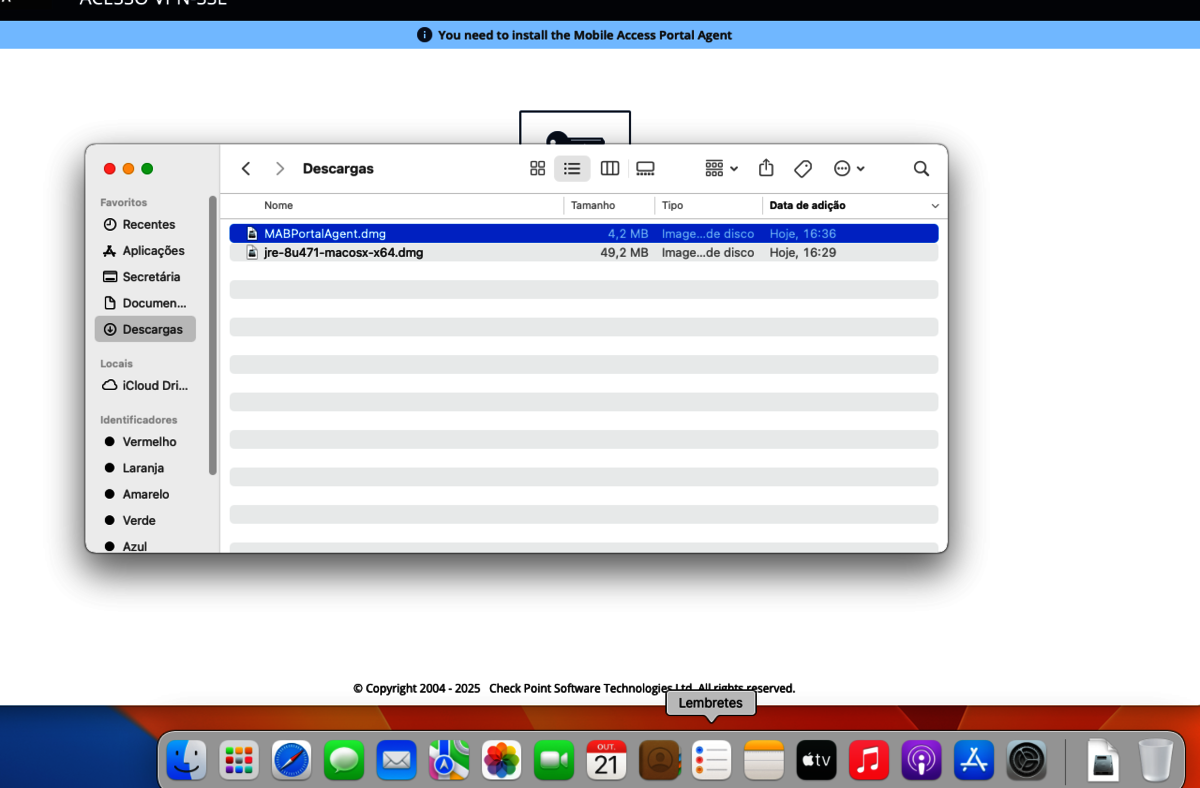Sort files by Nome column header
Viewport: 1200px width, 788px height.
point(279,206)
